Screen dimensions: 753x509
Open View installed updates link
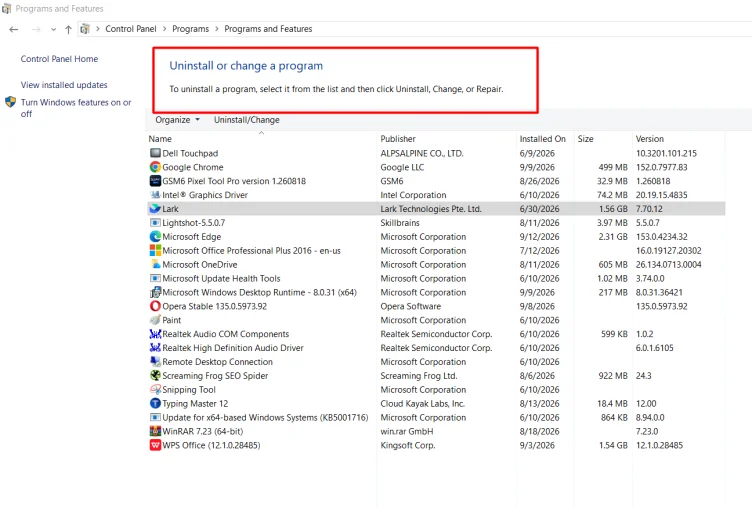point(64,85)
